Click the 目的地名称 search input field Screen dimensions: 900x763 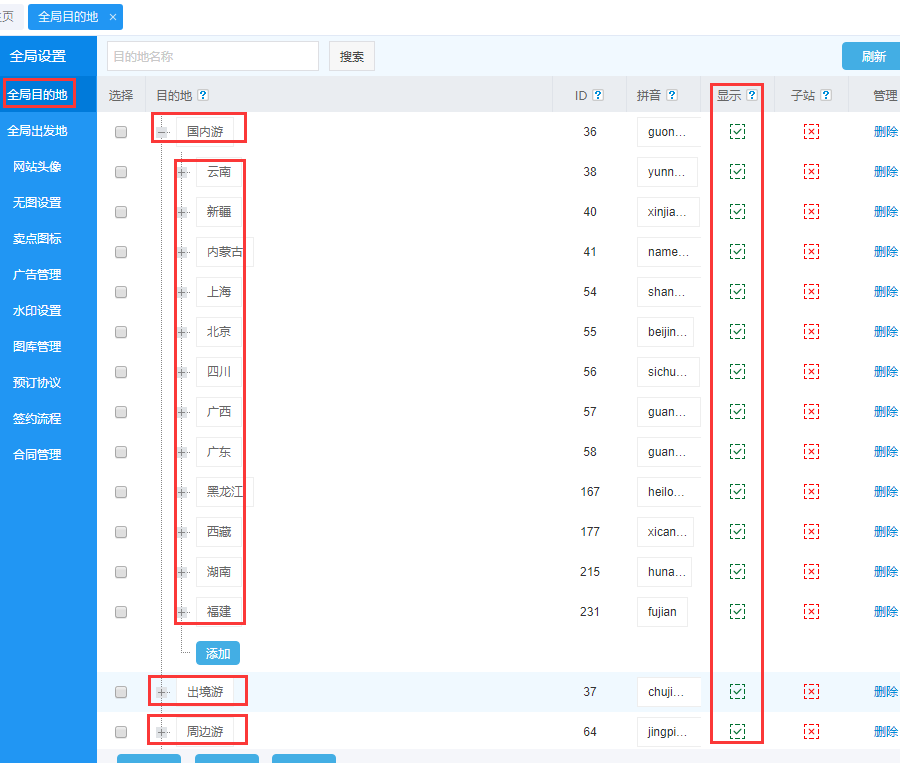[x=212, y=57]
